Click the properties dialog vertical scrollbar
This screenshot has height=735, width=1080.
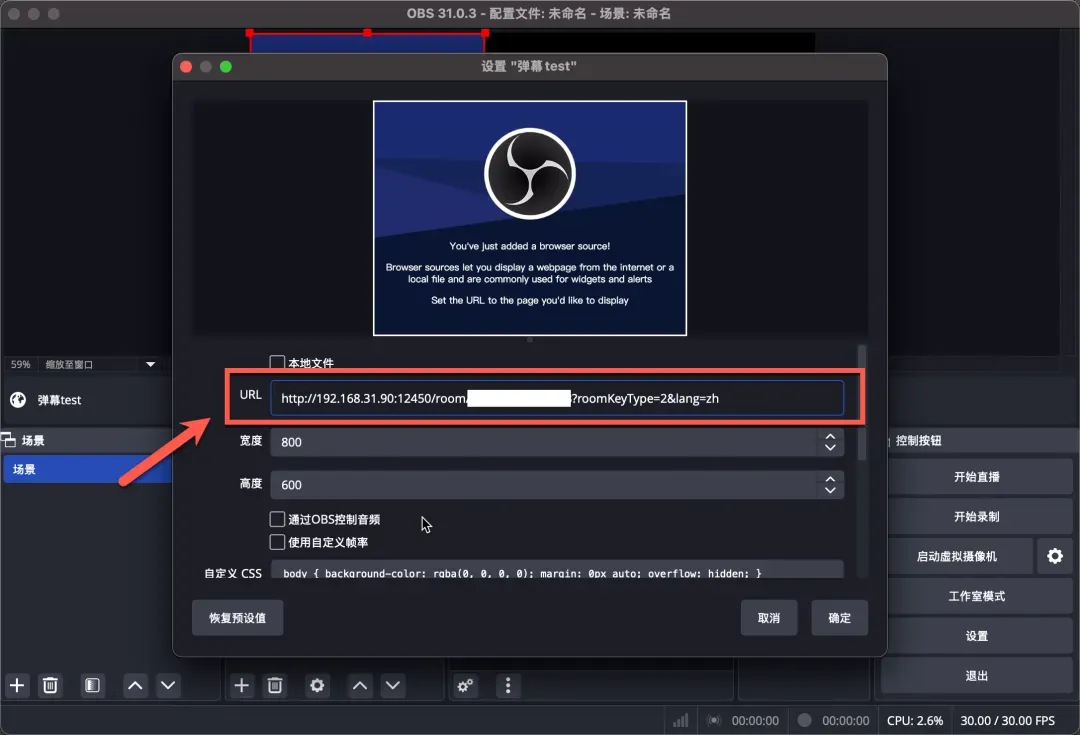(861, 403)
